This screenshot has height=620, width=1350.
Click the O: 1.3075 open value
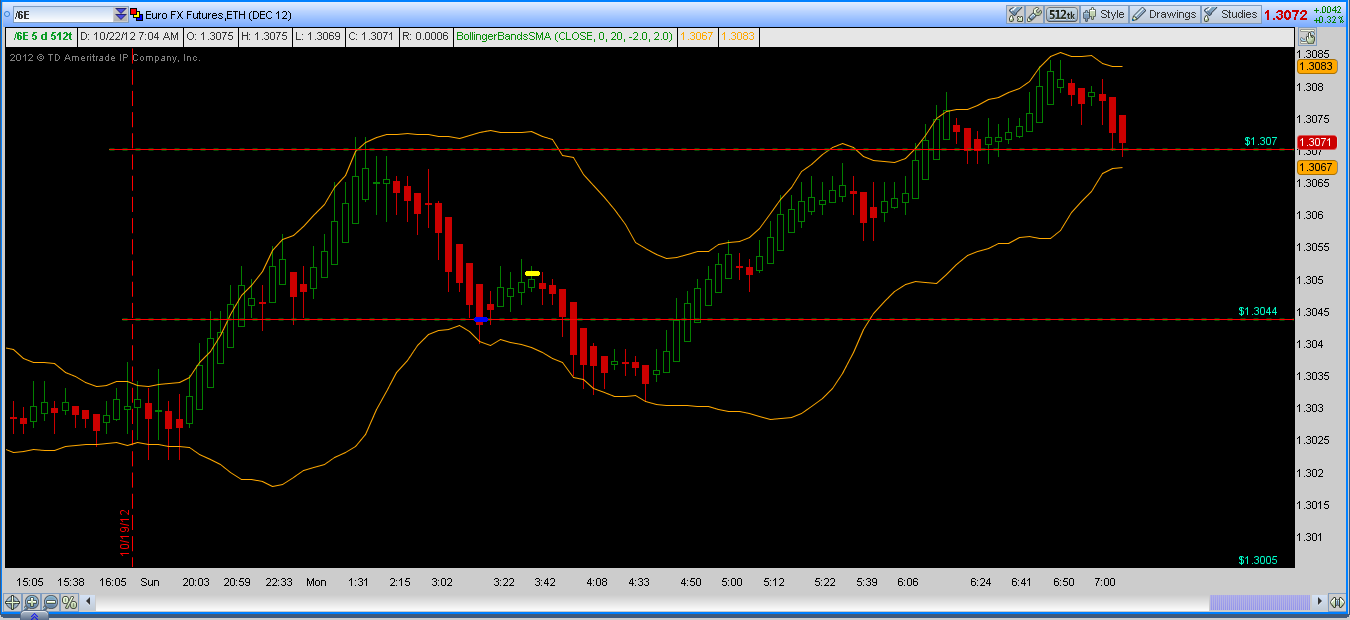point(212,36)
